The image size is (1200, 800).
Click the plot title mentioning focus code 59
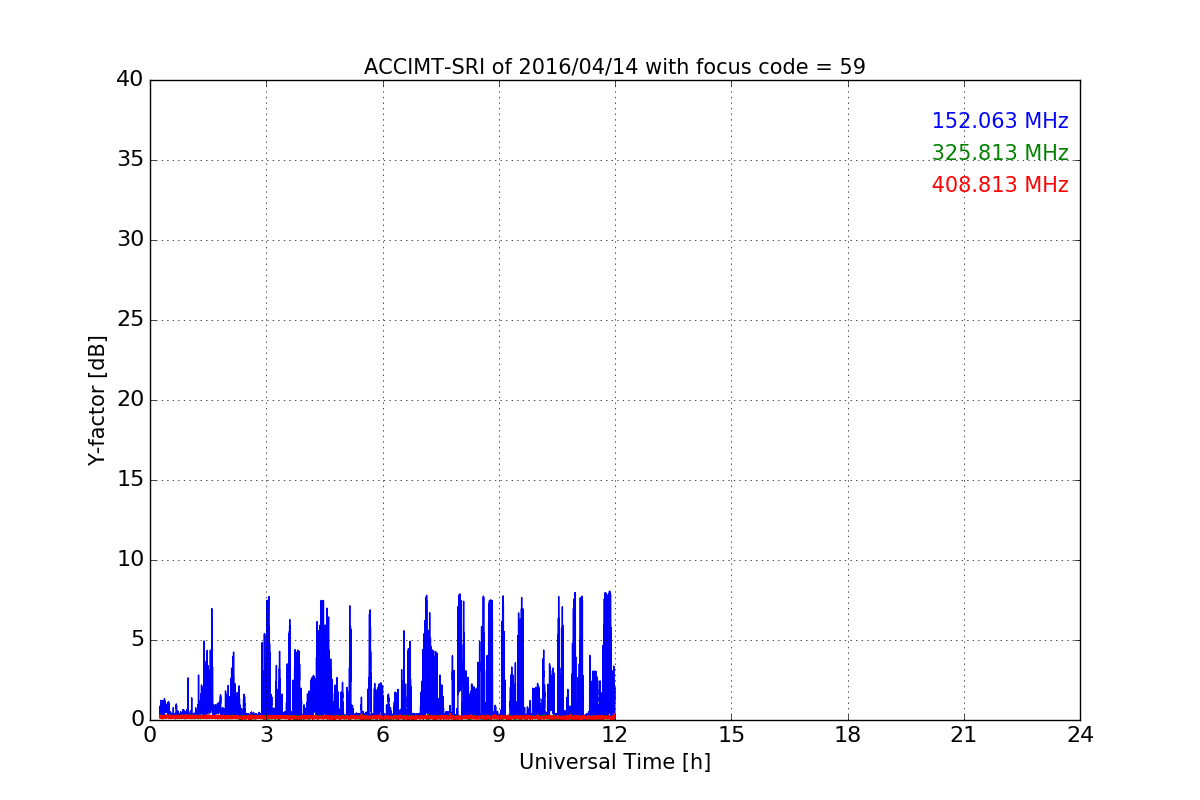tap(614, 67)
